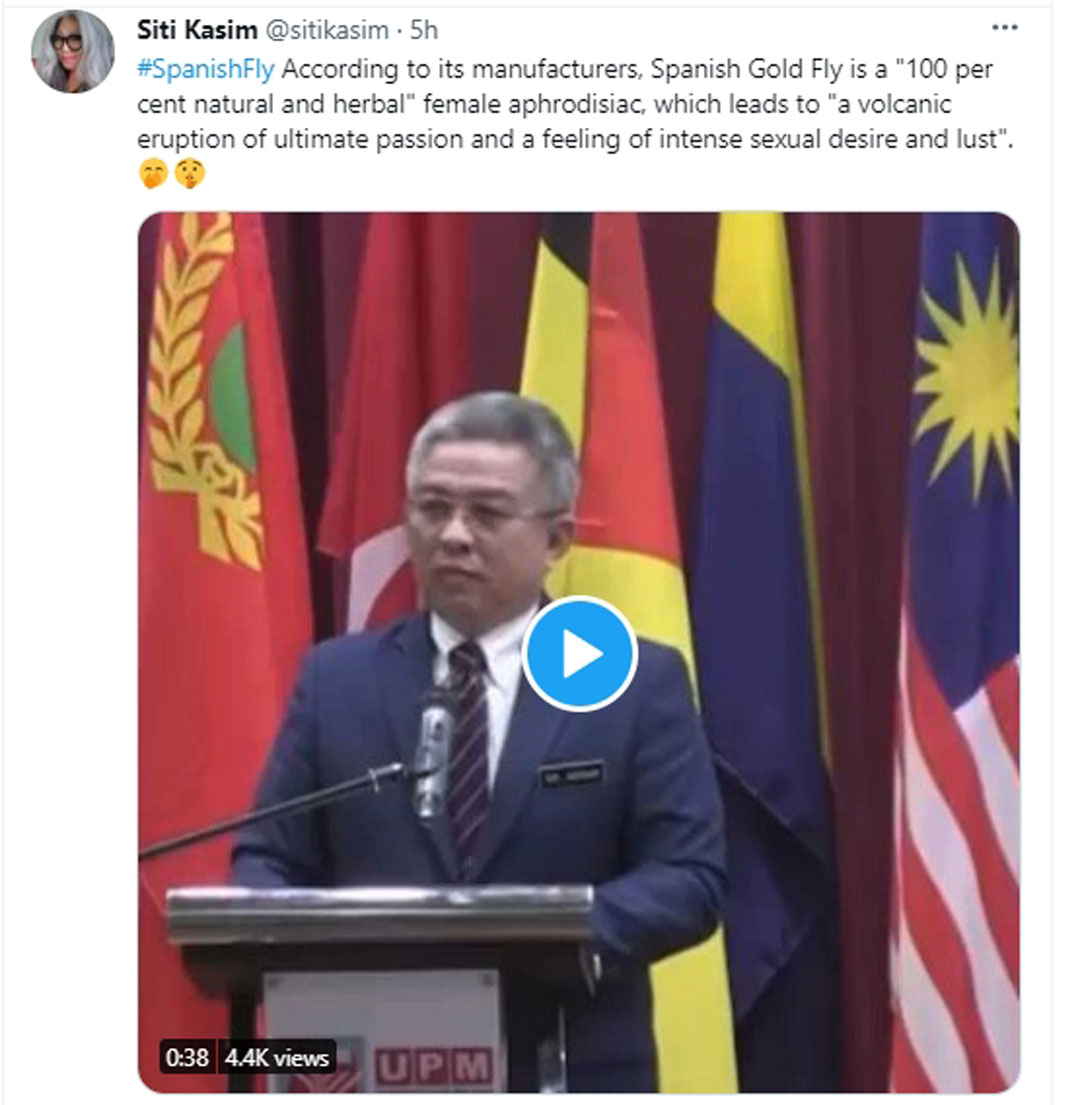This screenshot has height=1105, width=1080.
Task: Open the tweet via the 5h timestamp
Action: click(424, 30)
